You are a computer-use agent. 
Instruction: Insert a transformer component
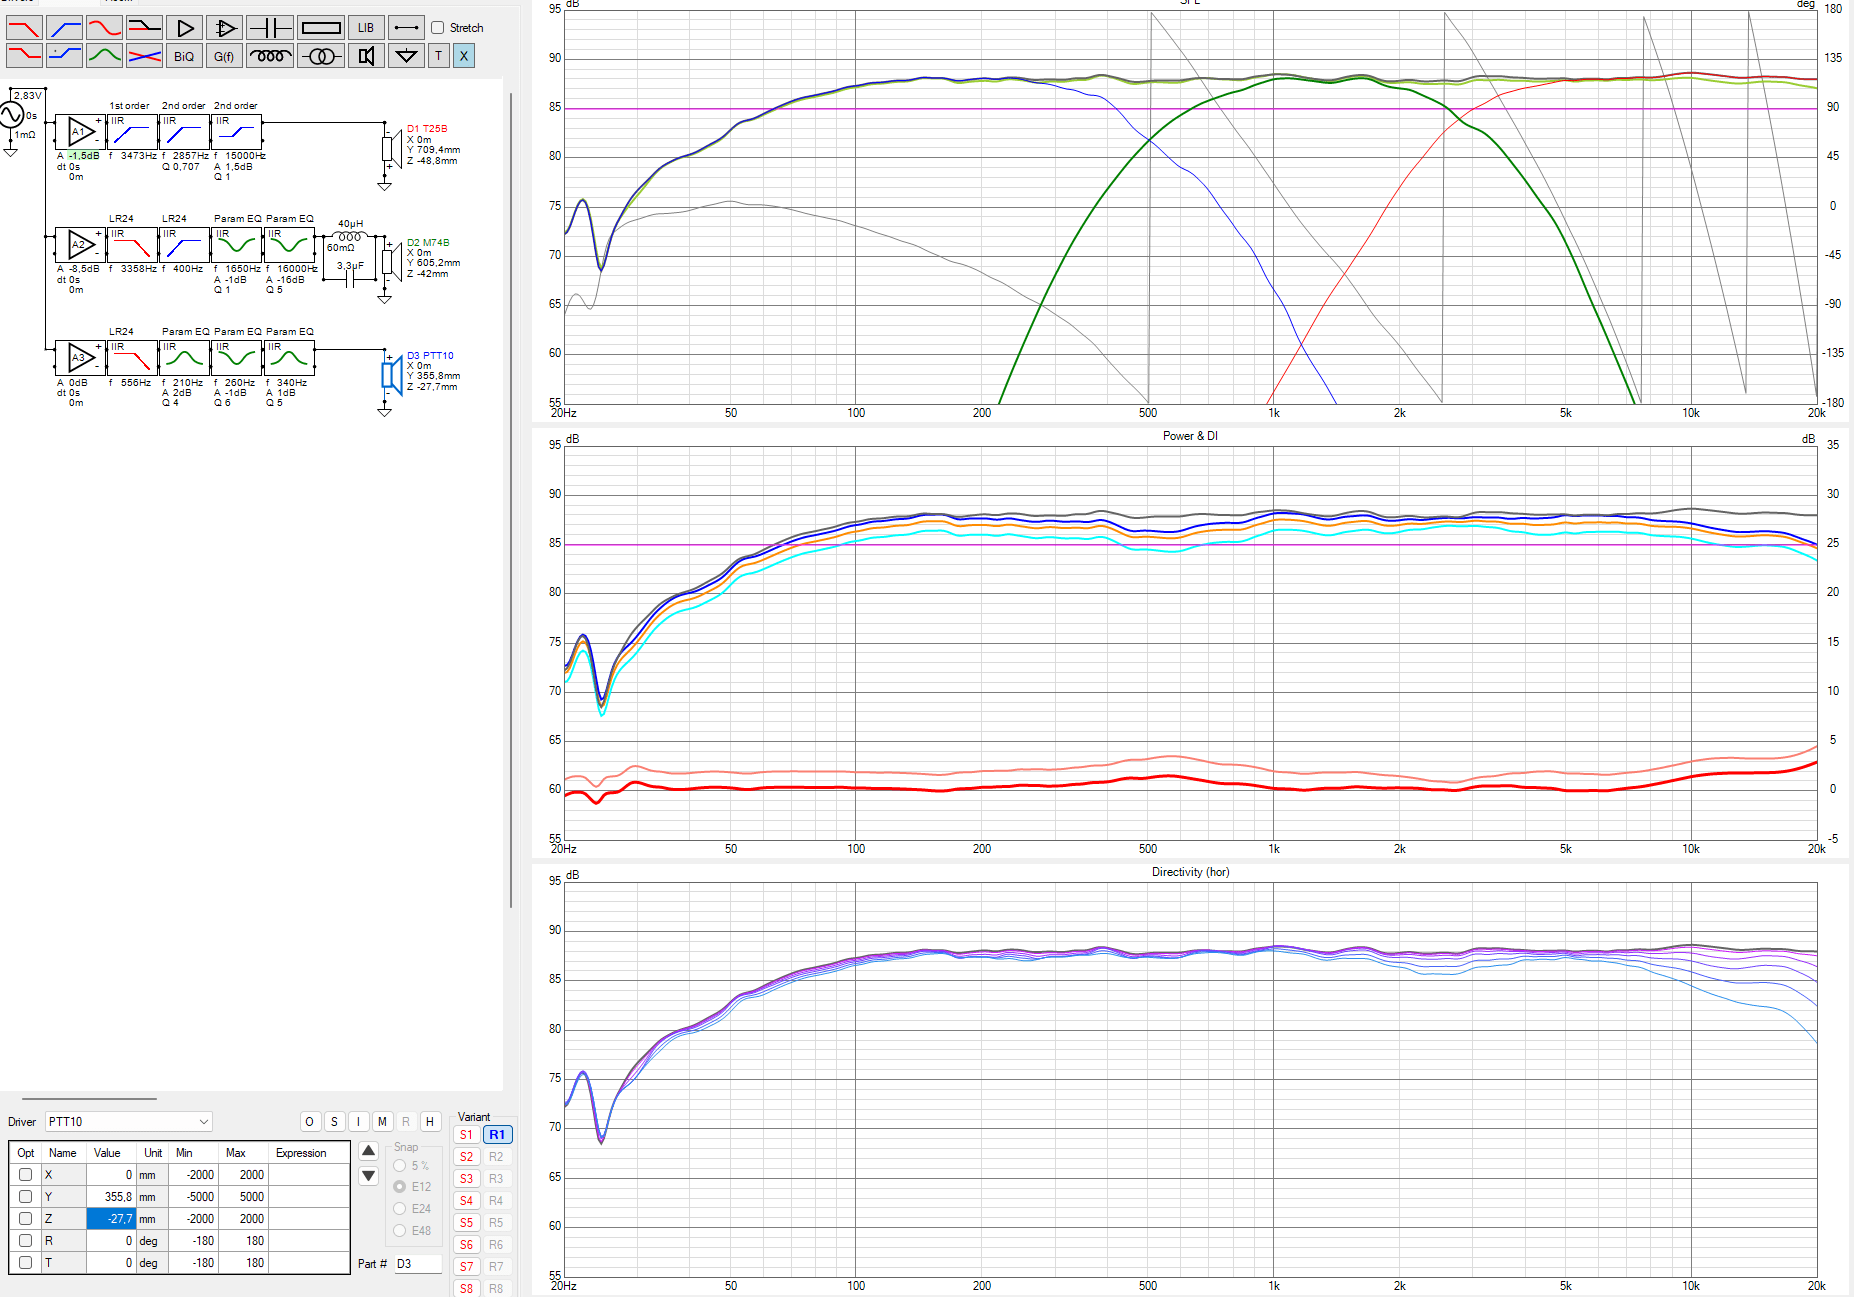[321, 56]
